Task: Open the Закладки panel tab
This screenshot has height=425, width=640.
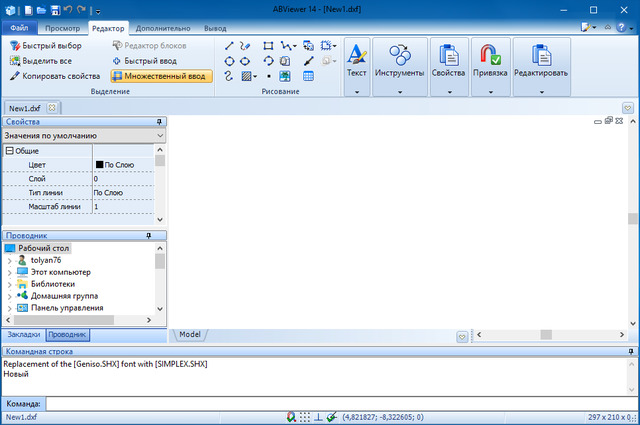Action: coord(24,334)
